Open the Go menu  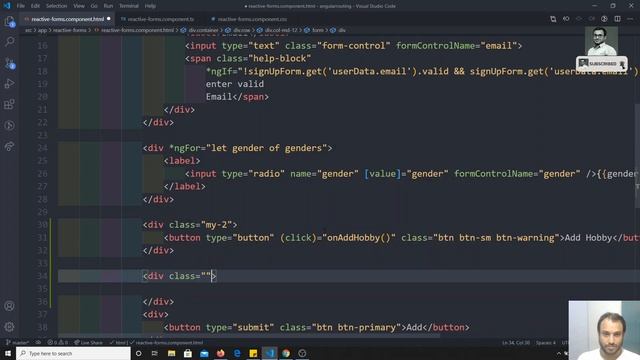tap(94, 6)
